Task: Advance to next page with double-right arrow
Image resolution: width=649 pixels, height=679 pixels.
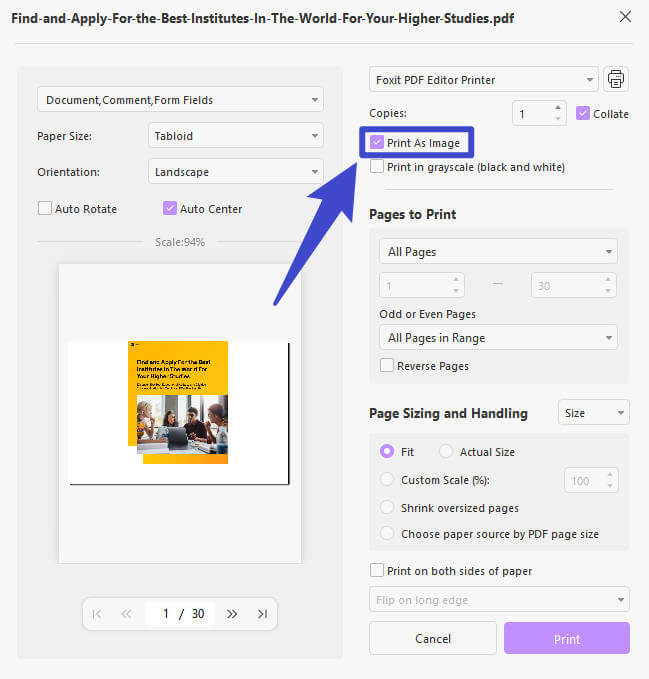Action: (232, 614)
